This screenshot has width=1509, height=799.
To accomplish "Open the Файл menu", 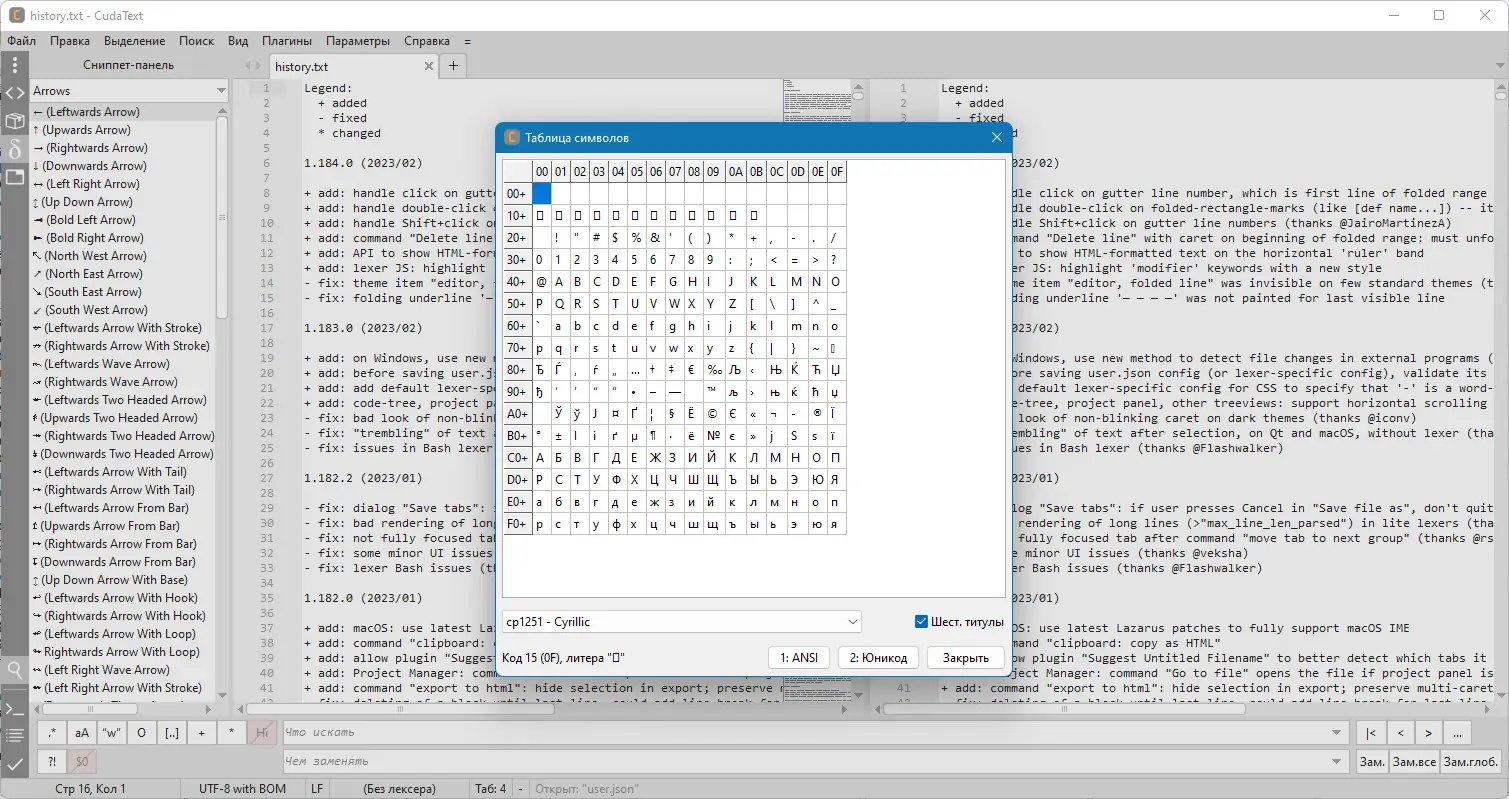I will pos(21,41).
